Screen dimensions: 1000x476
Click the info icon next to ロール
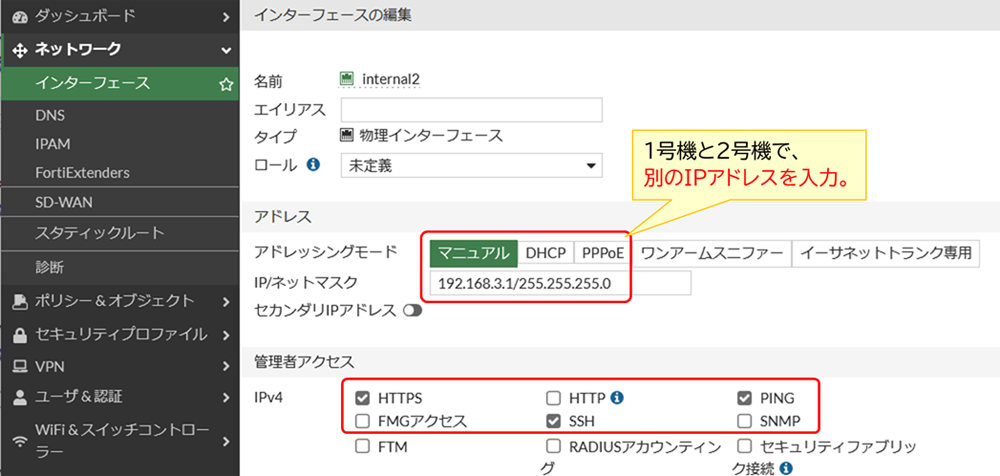(312, 165)
